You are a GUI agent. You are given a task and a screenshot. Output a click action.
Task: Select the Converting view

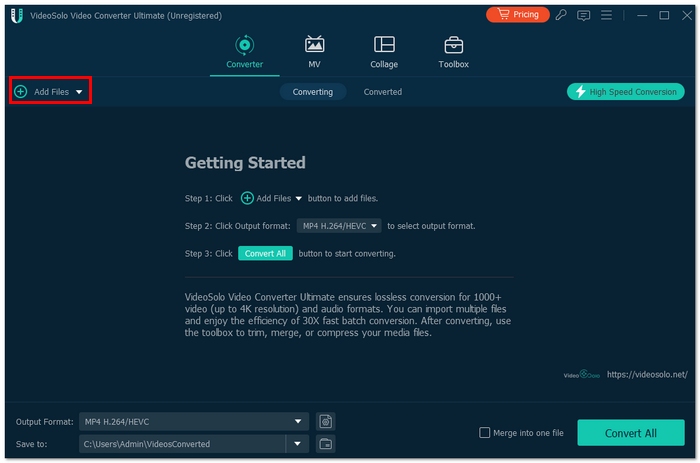pos(313,92)
